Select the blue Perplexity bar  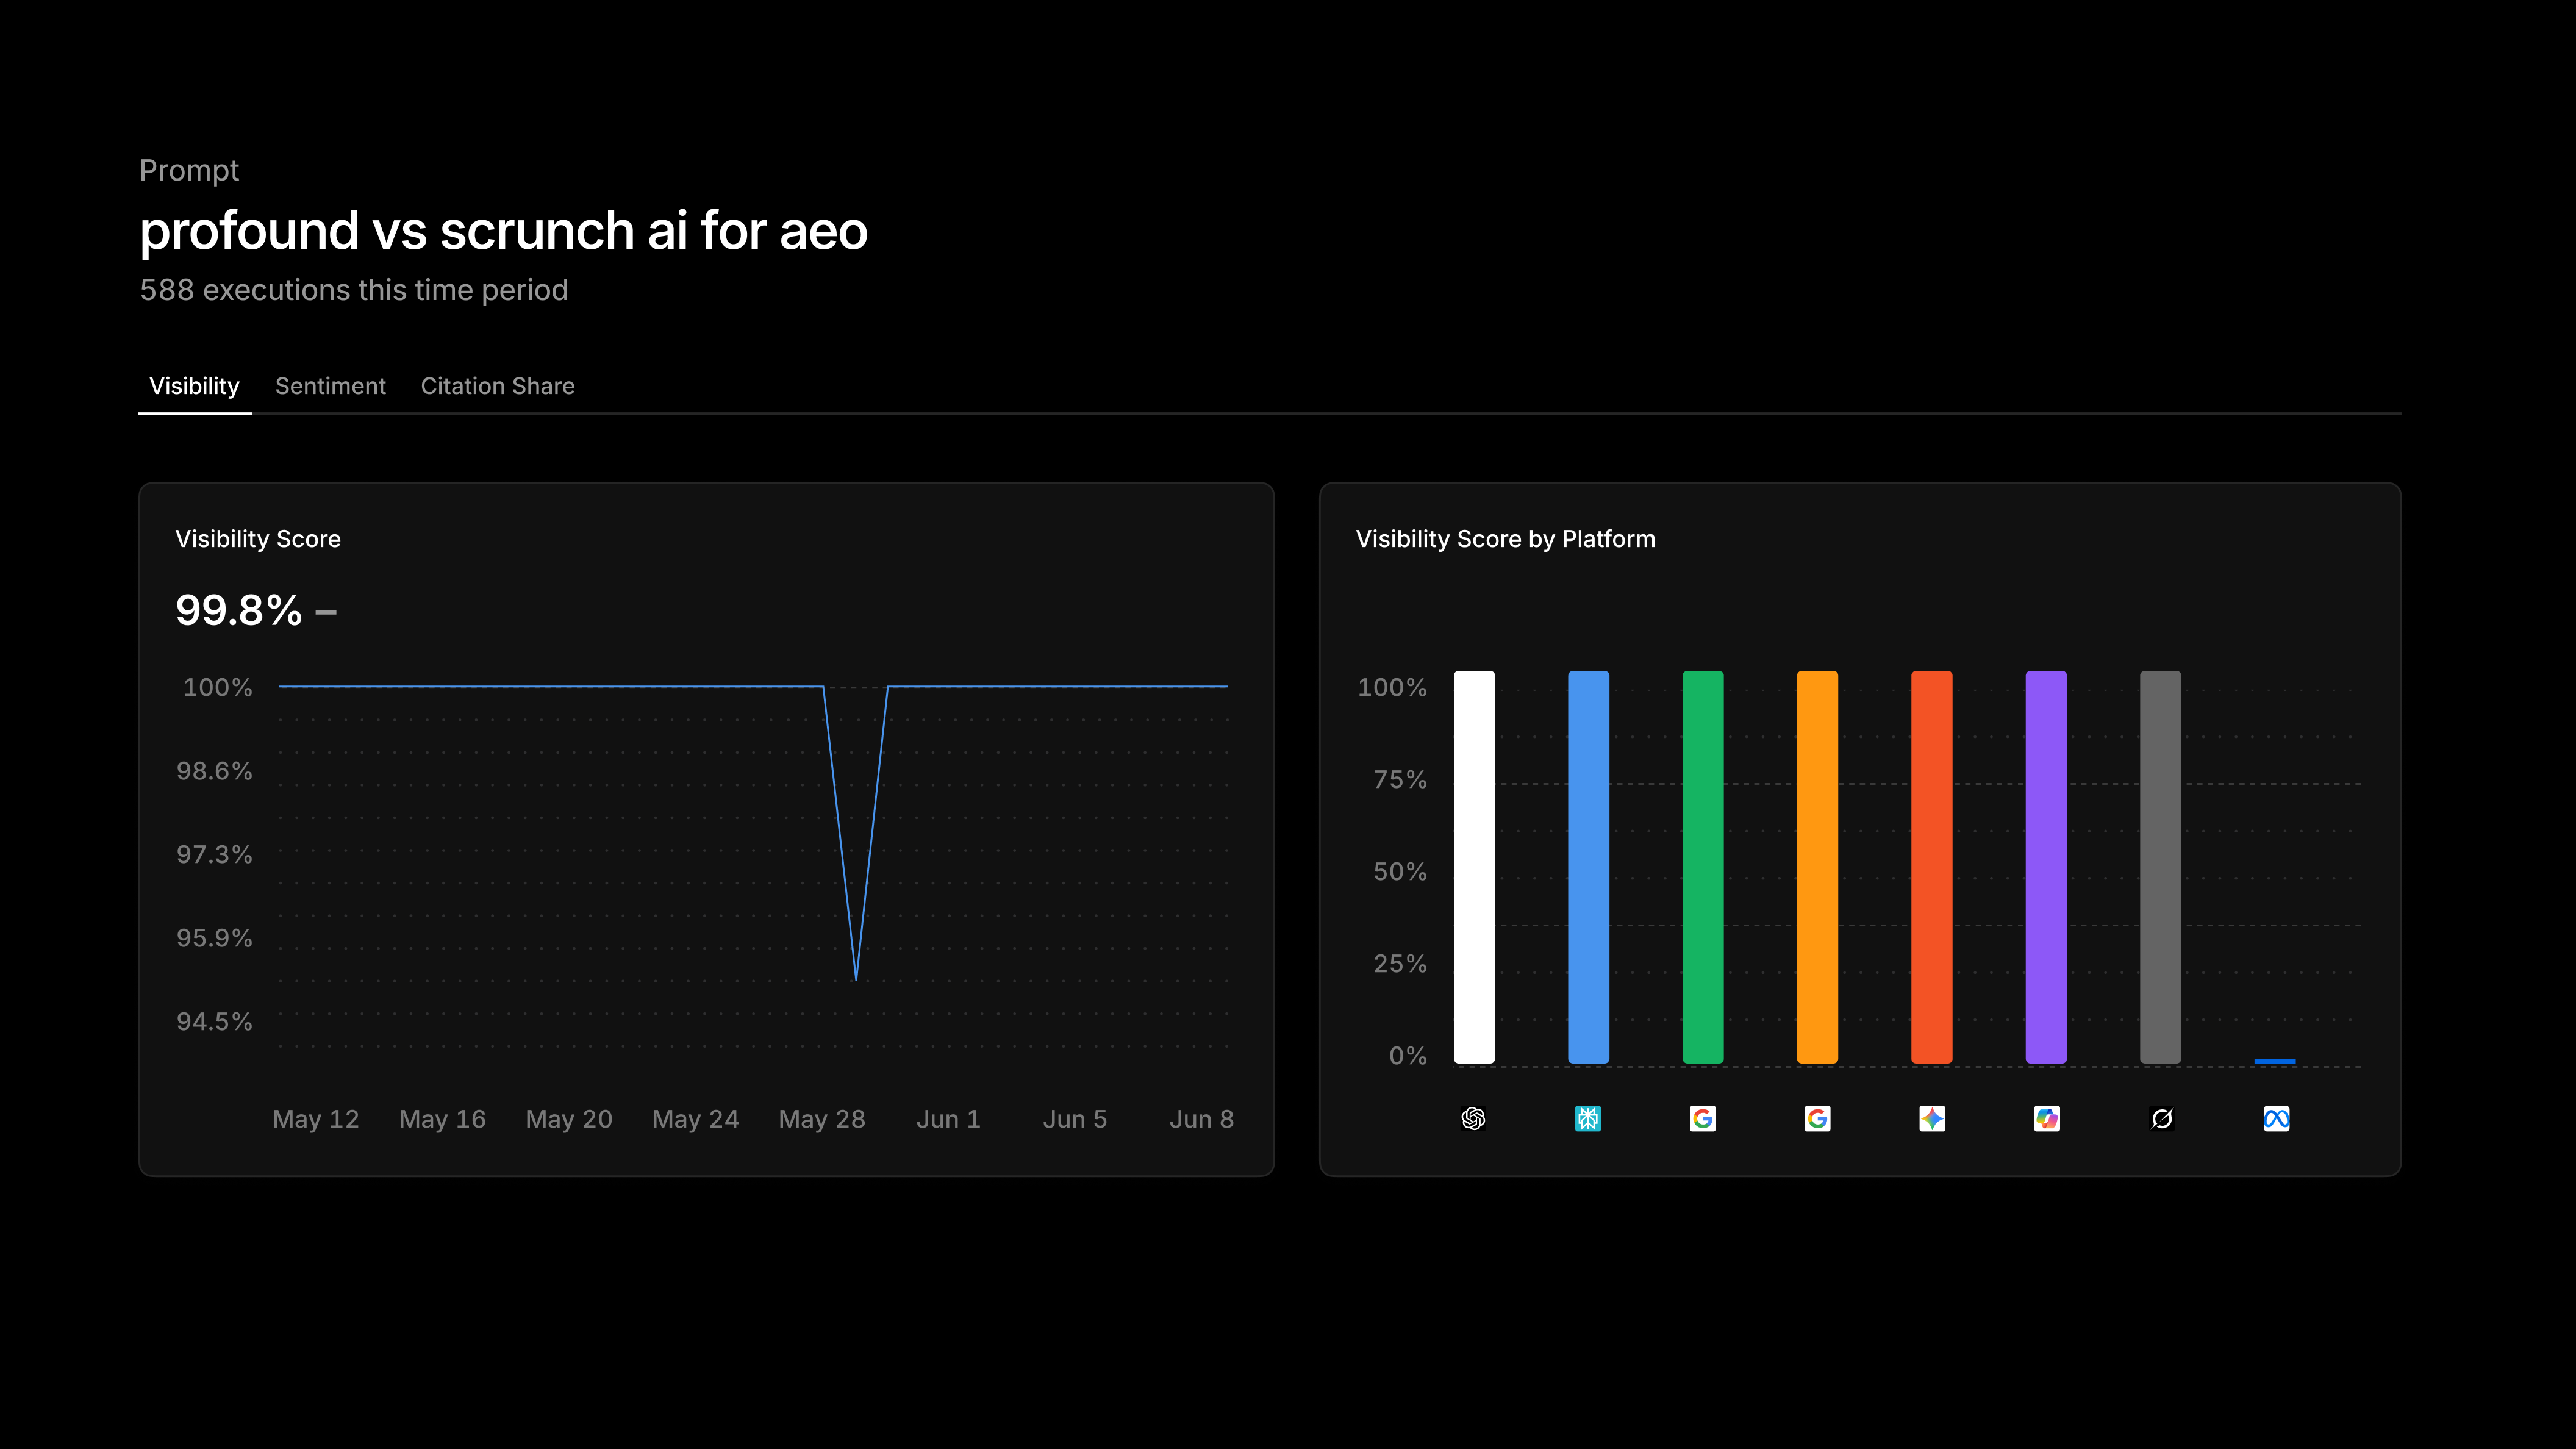coord(1588,867)
